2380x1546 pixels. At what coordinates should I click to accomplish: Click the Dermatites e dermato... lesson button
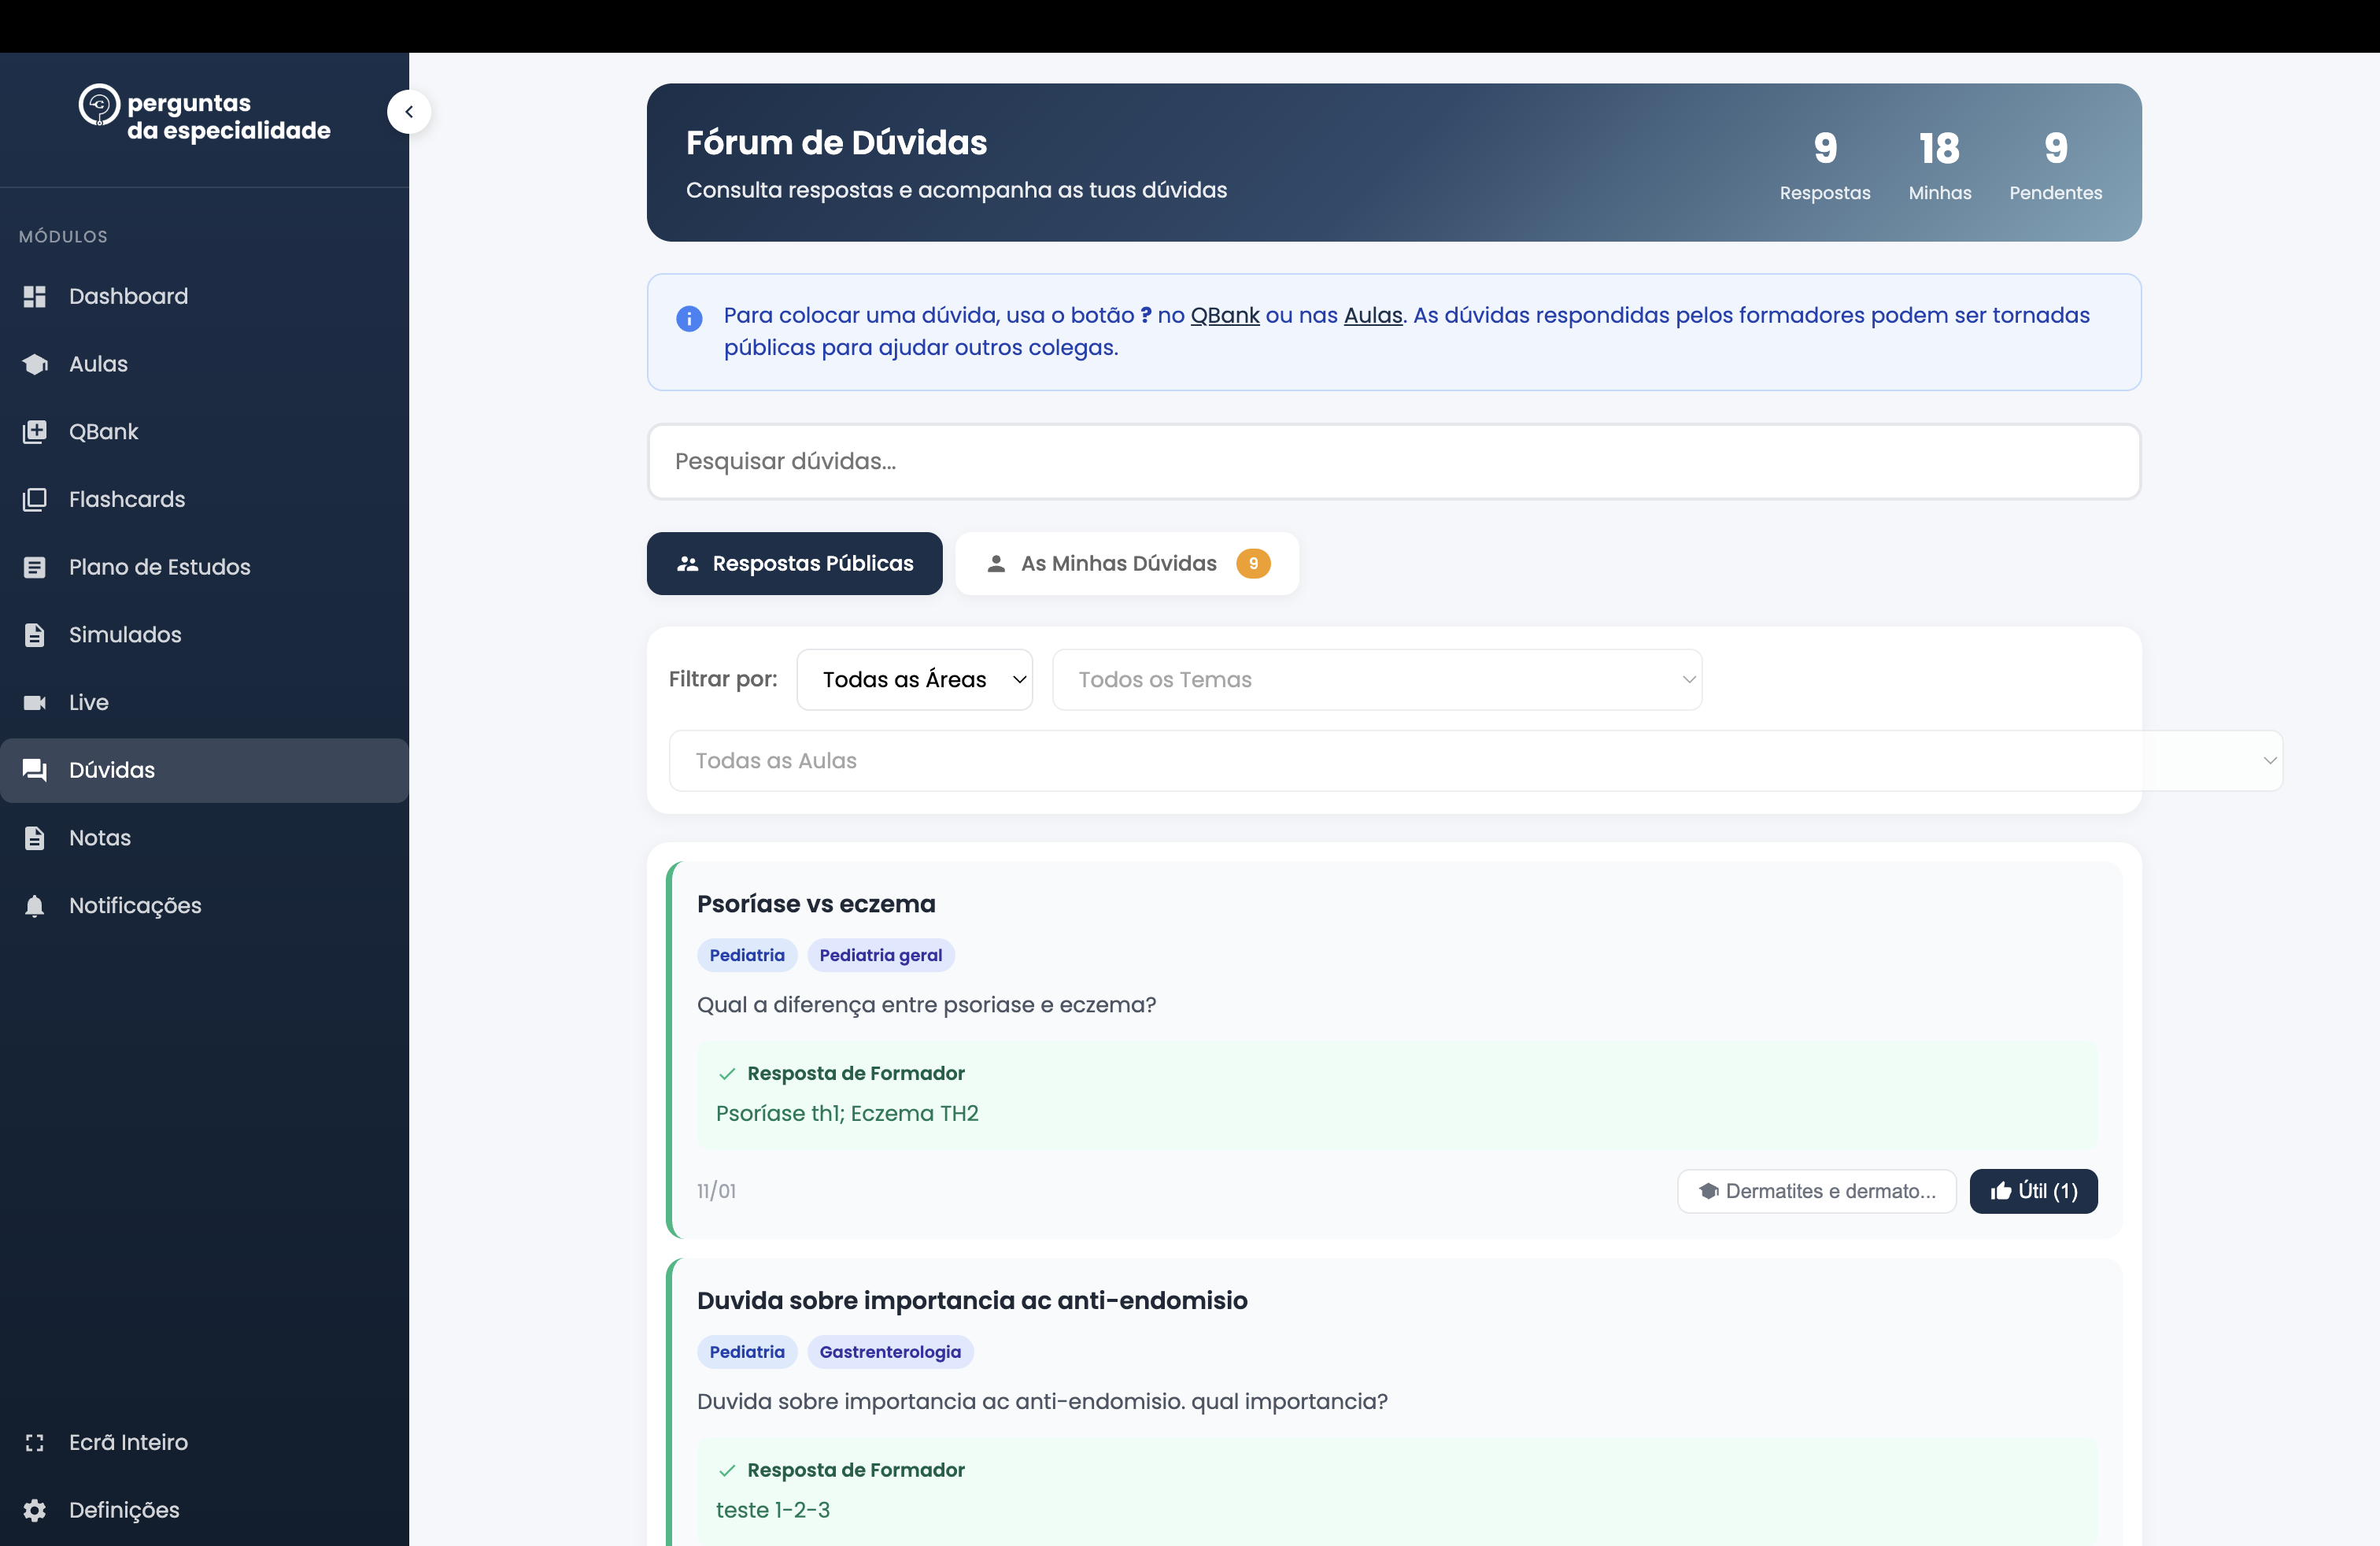point(1816,1191)
